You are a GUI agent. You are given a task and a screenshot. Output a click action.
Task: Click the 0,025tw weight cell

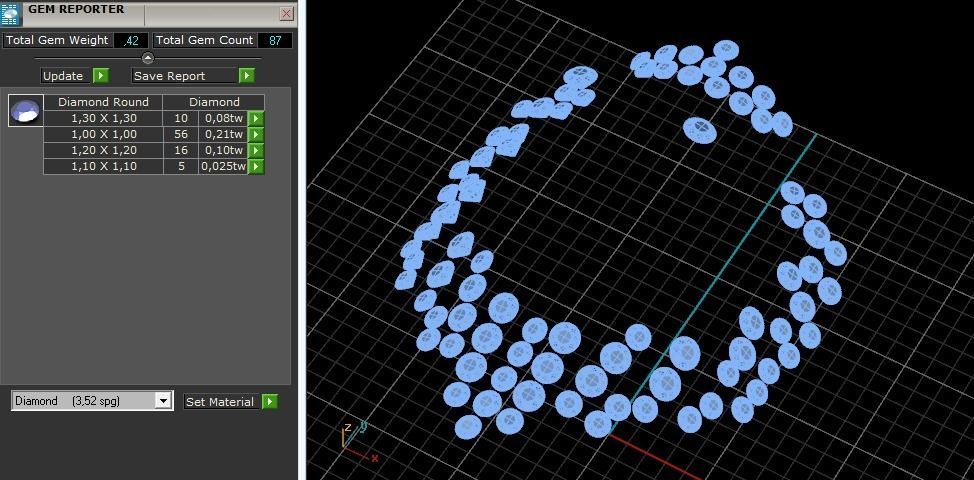tap(224, 166)
